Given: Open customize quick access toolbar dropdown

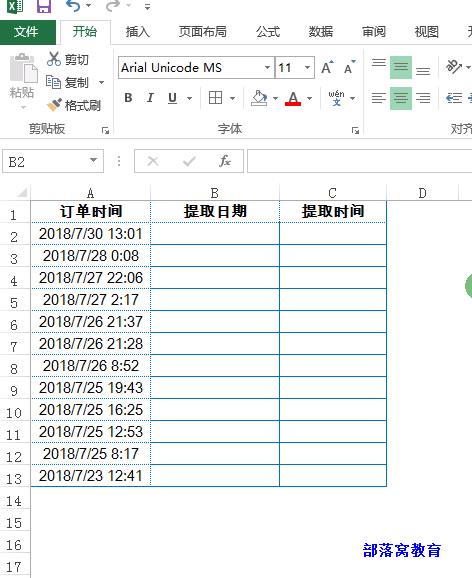Looking at the screenshot, I should point(148,7).
